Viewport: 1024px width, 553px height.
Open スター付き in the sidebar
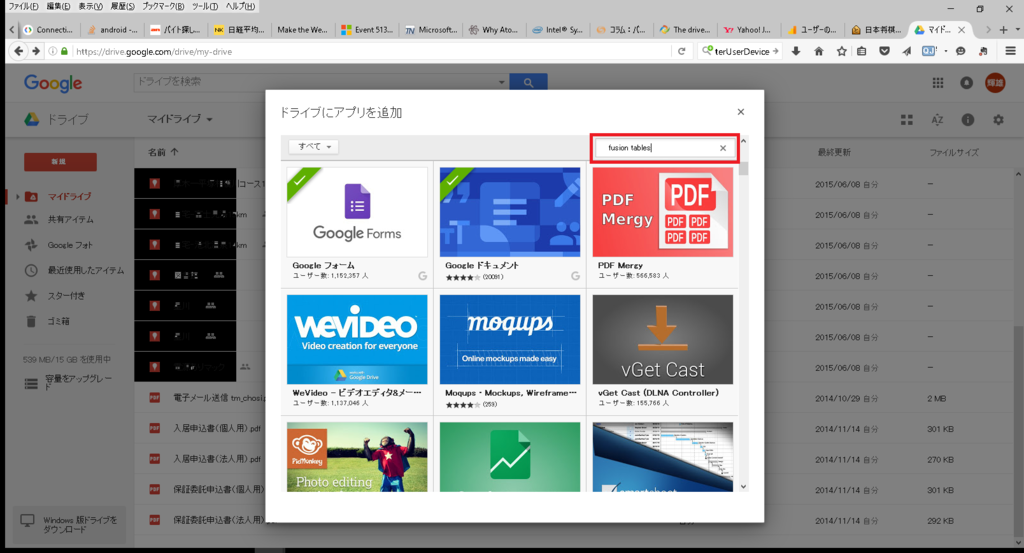tap(66, 296)
